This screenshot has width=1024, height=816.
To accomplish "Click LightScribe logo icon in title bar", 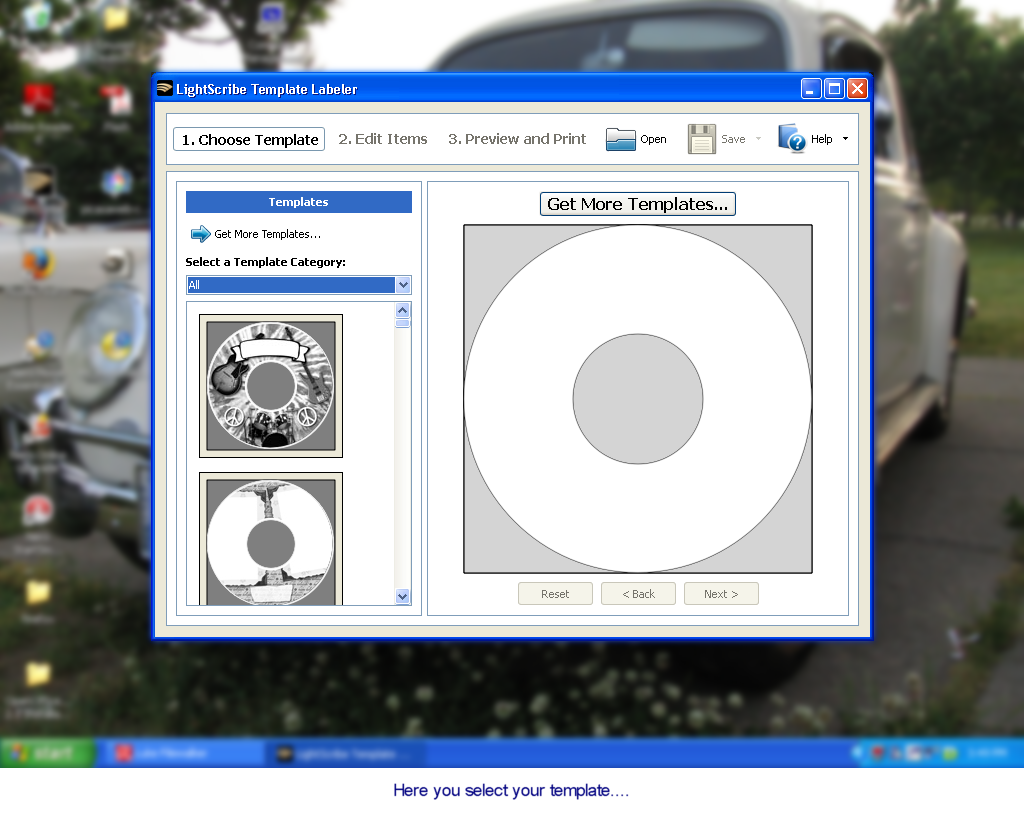I will tap(165, 88).
